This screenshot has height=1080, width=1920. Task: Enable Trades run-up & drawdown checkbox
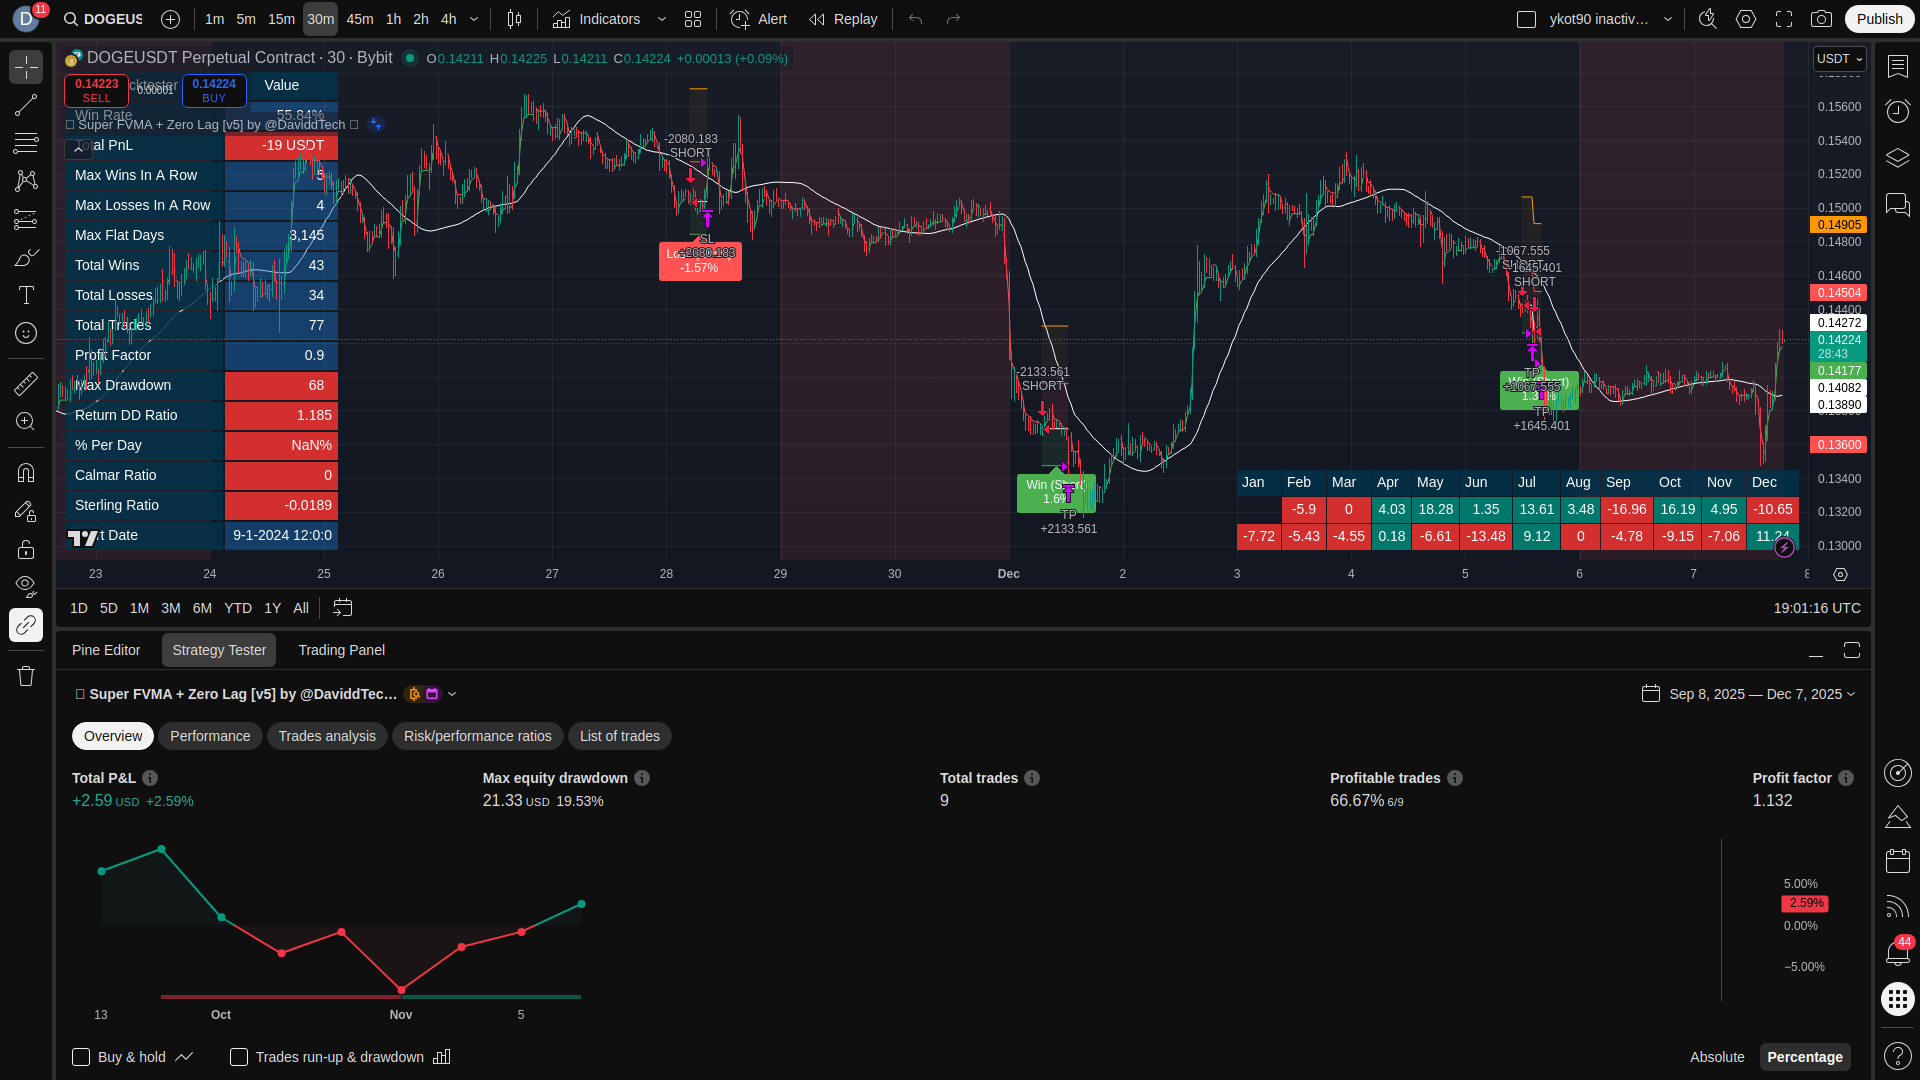coord(239,1057)
